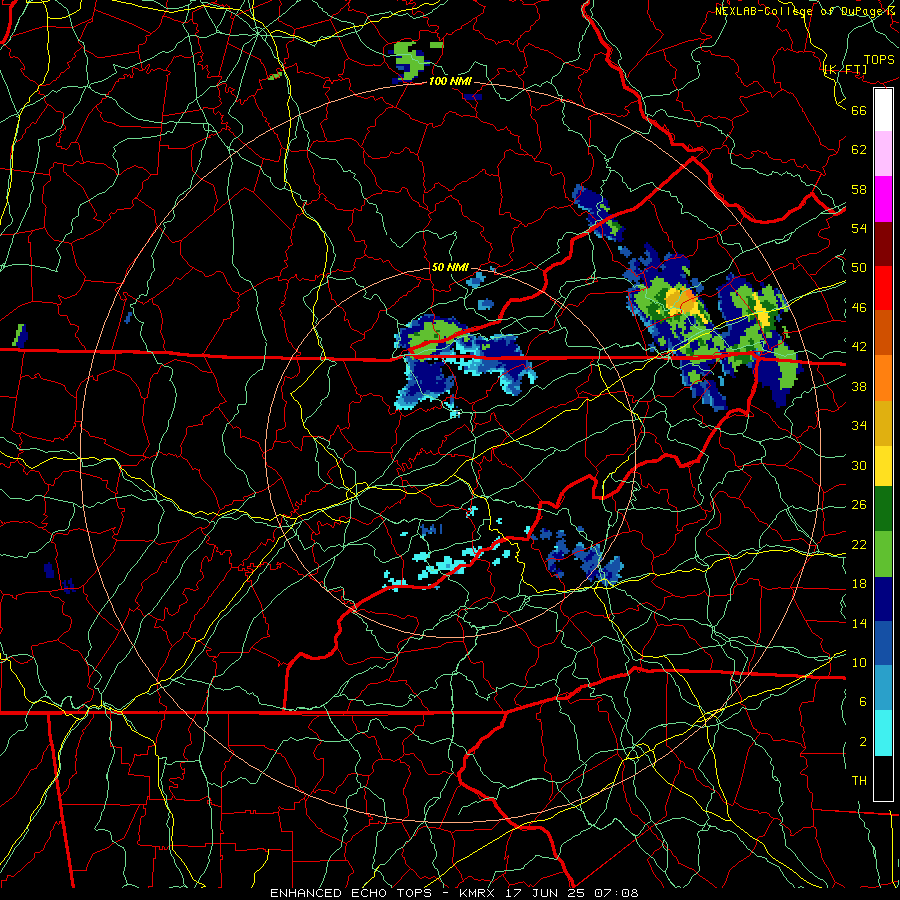Click the 10 legend value
This screenshot has width=900, height=900.
coord(859,662)
